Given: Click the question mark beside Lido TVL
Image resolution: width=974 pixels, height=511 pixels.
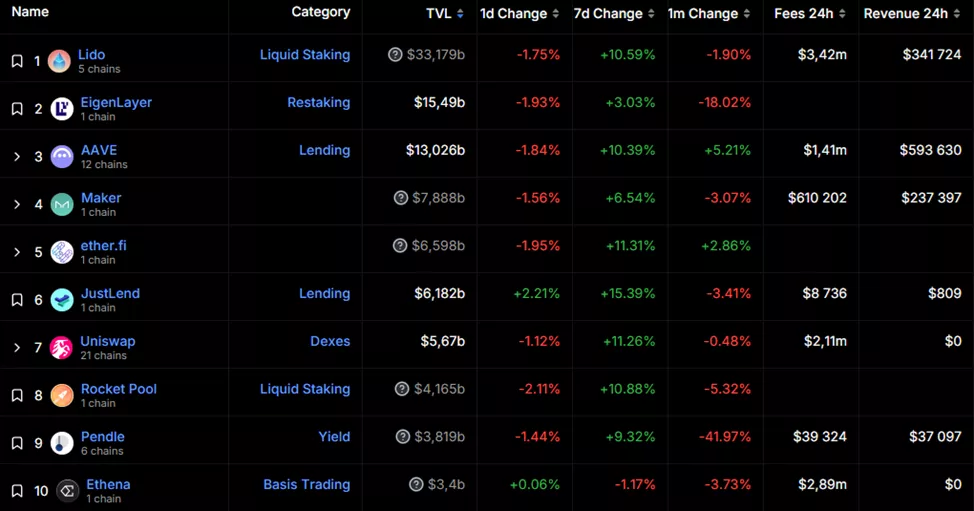Looking at the screenshot, I should point(395,55).
